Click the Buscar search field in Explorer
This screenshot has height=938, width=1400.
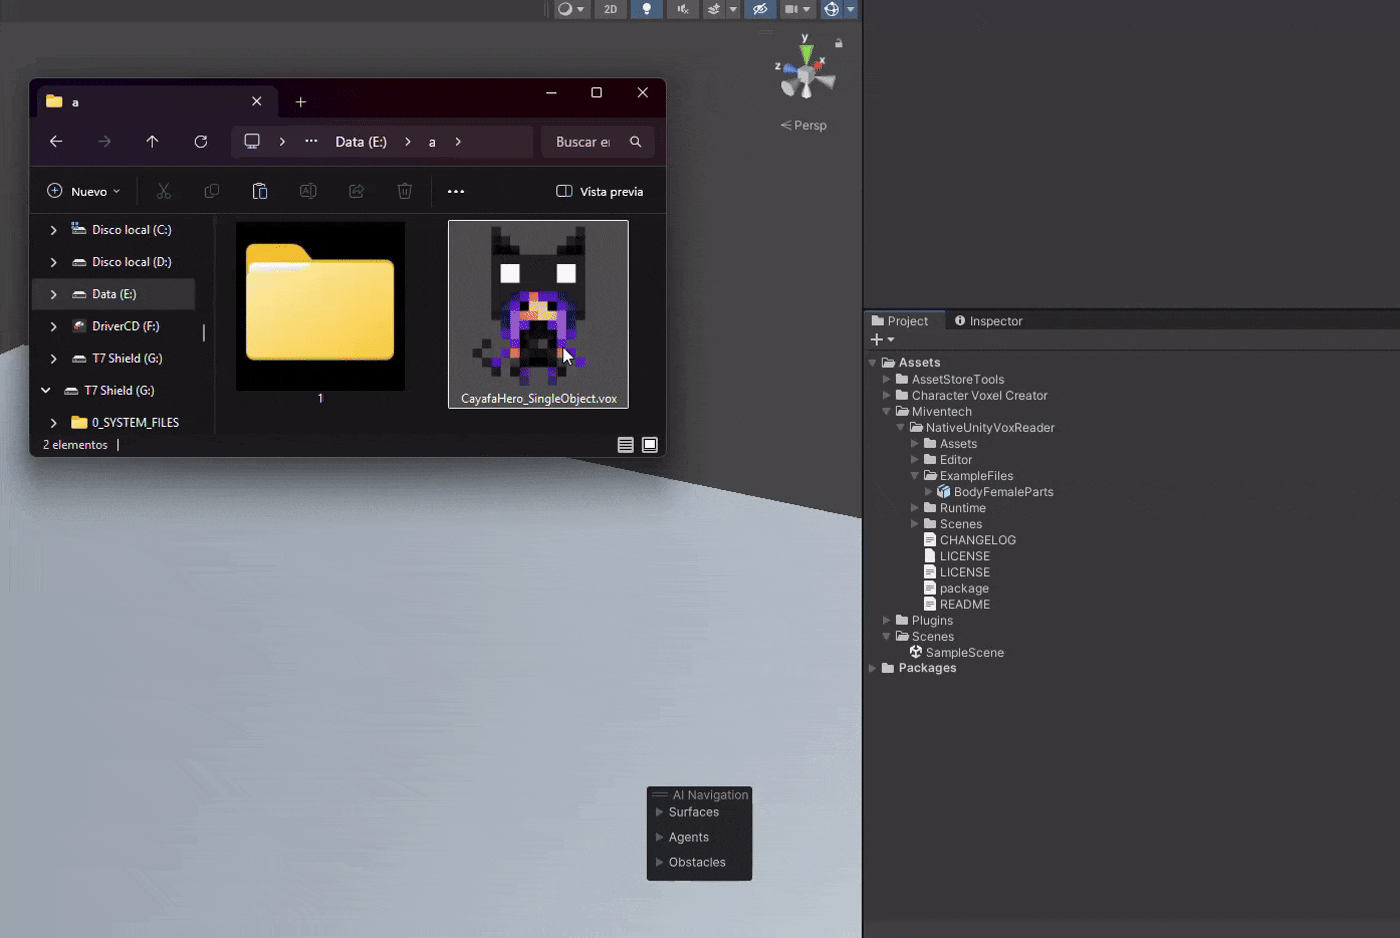coord(590,141)
